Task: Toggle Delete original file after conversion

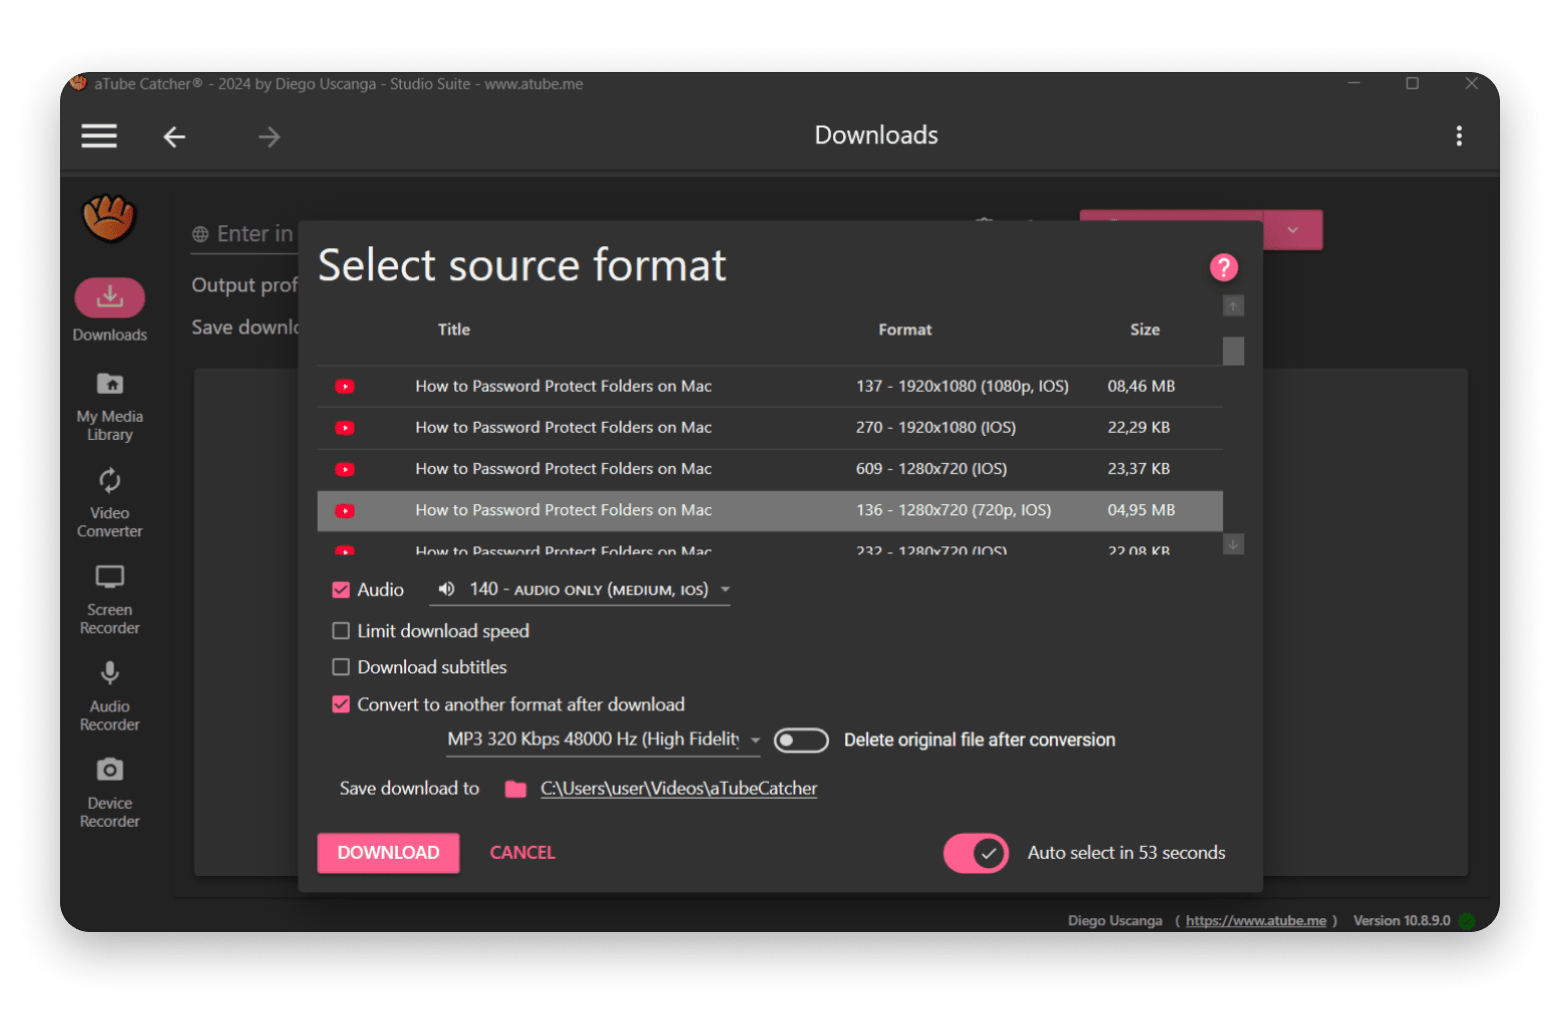Action: point(801,740)
